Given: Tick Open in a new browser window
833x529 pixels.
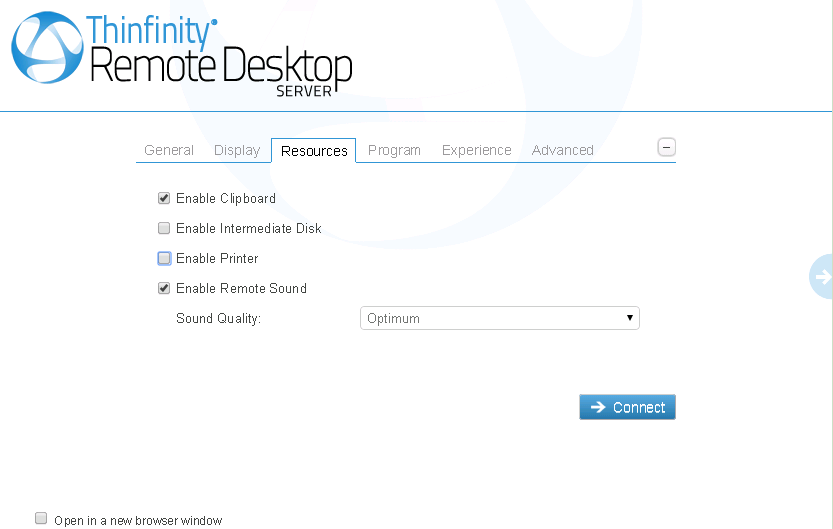Looking at the screenshot, I should pos(41,518).
